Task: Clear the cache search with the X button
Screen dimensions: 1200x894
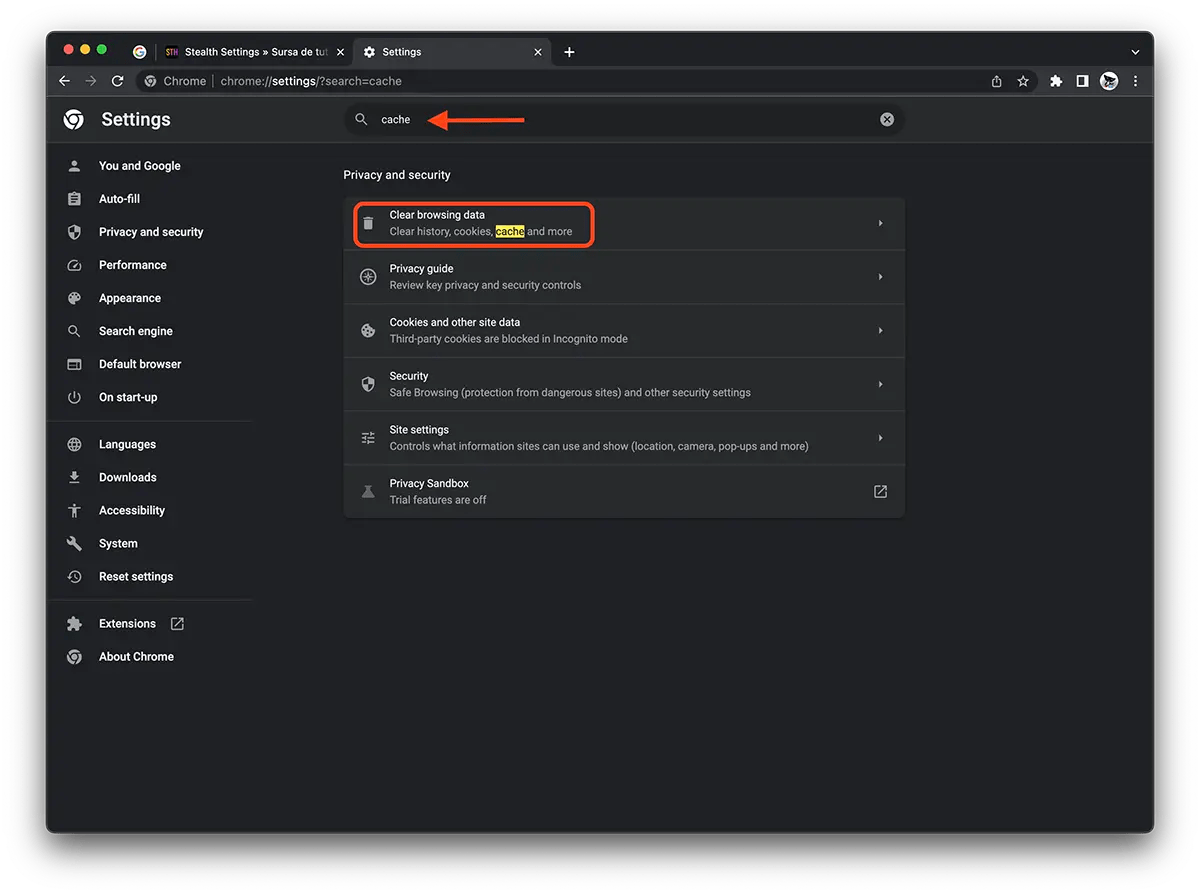Action: click(x=886, y=119)
